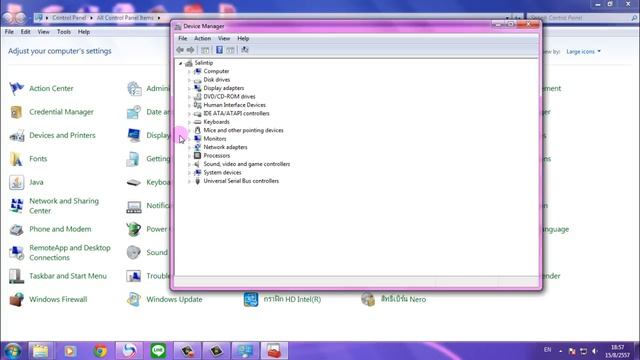Open the Large icons view dropdown
This screenshot has height=360, width=640.
(x=583, y=51)
